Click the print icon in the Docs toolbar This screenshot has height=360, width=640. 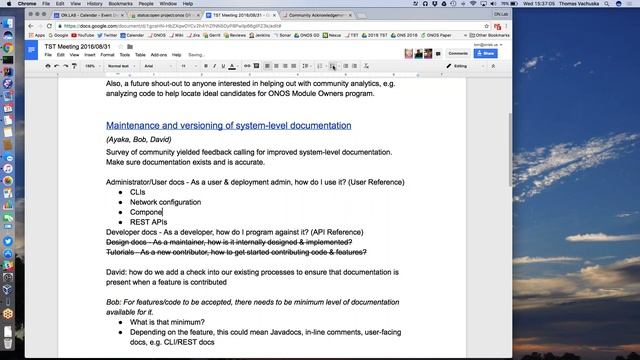pos(48,66)
